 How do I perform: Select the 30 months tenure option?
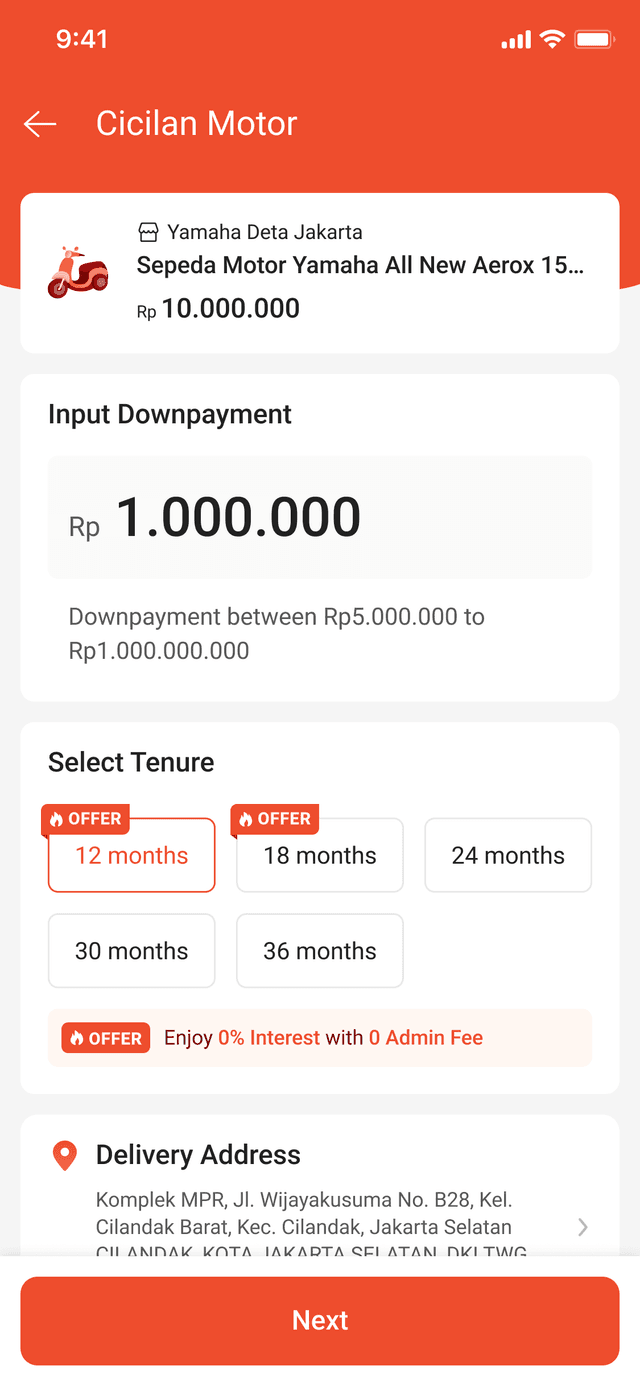[x=131, y=951]
